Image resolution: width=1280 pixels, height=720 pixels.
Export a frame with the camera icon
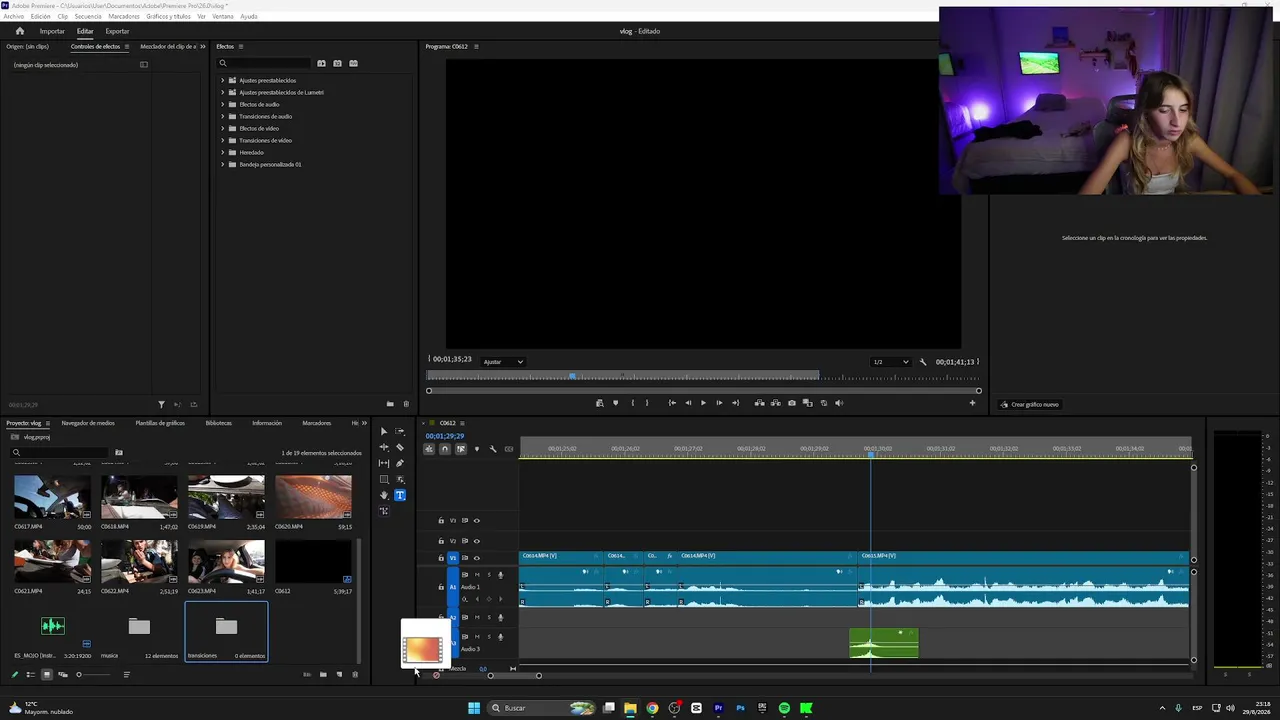pos(792,403)
